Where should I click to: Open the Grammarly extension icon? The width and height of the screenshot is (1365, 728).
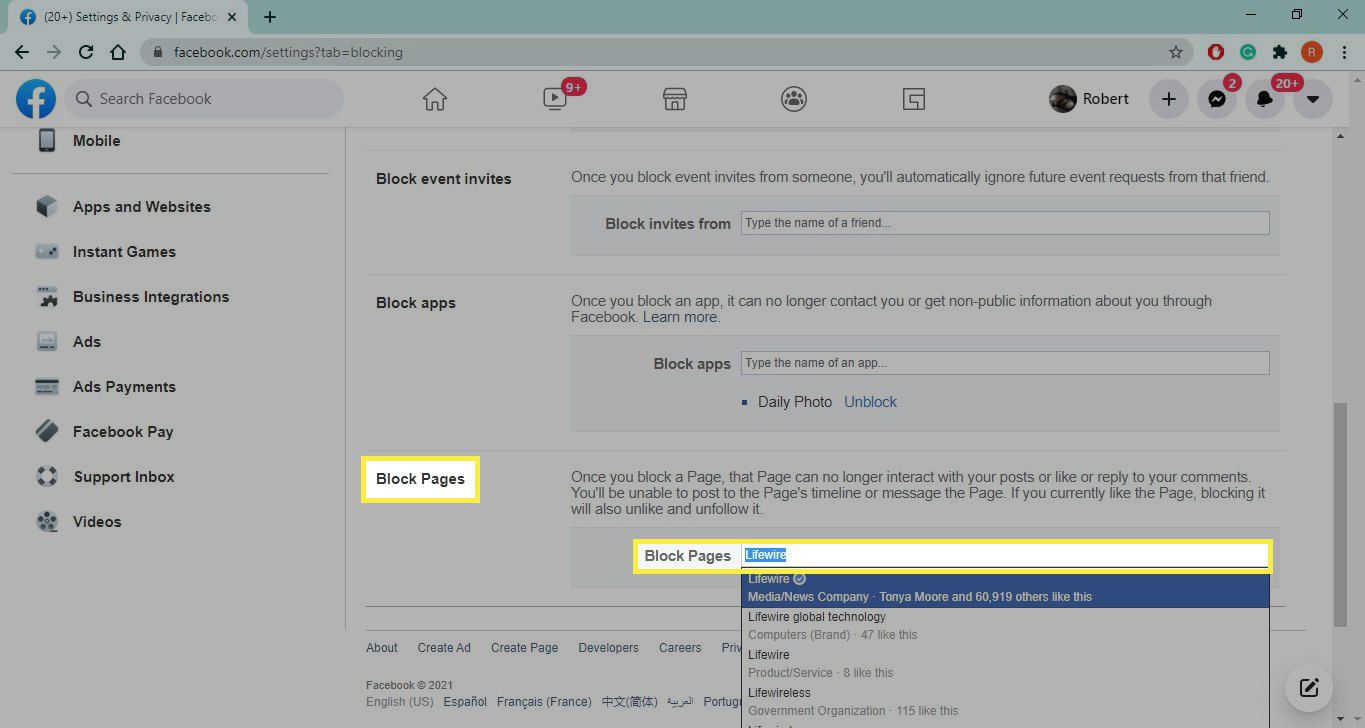click(x=1248, y=52)
